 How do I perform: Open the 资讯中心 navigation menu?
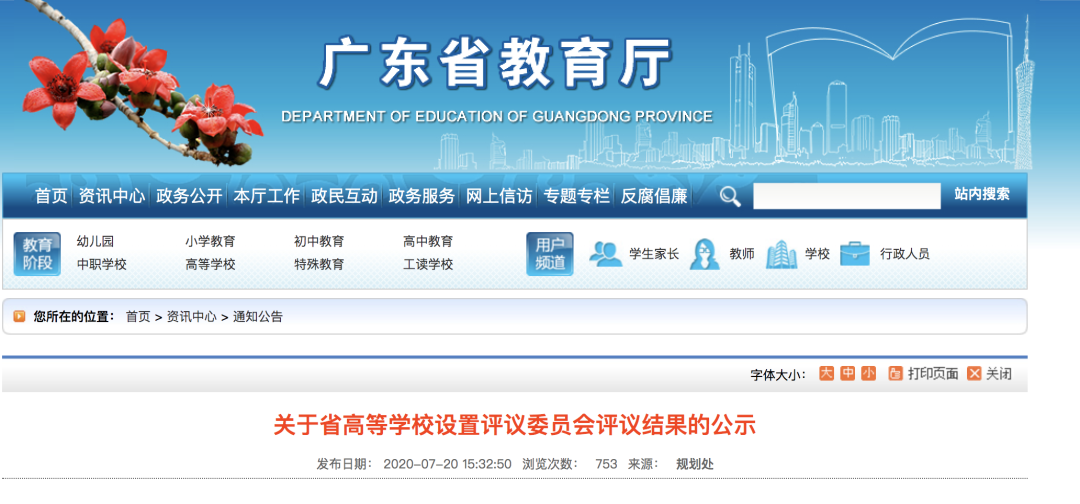tap(112, 196)
